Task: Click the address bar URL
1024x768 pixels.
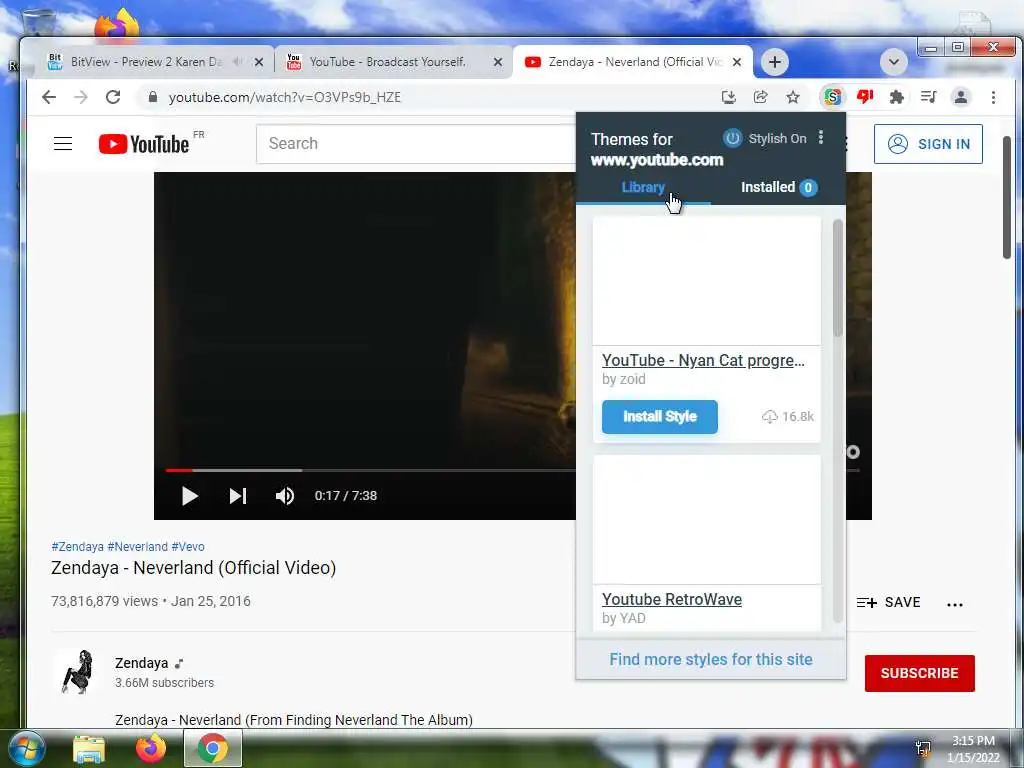Action: tap(285, 97)
